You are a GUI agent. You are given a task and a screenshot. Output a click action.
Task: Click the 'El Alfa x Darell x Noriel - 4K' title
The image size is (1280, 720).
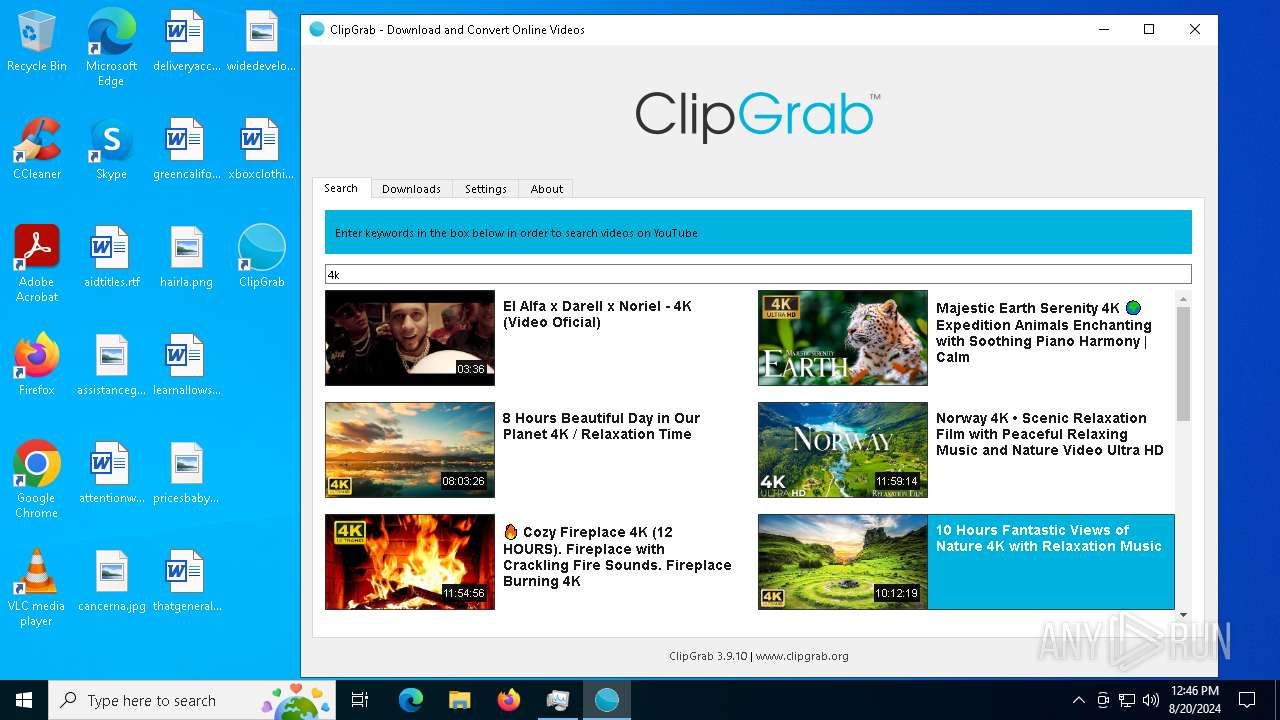tap(597, 314)
